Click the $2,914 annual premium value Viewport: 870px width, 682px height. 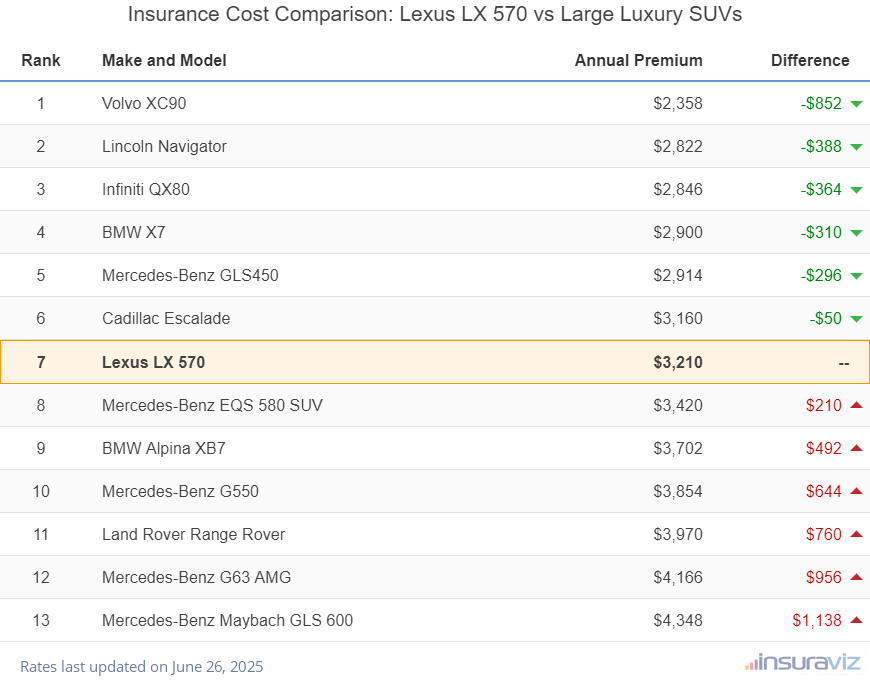(x=678, y=275)
